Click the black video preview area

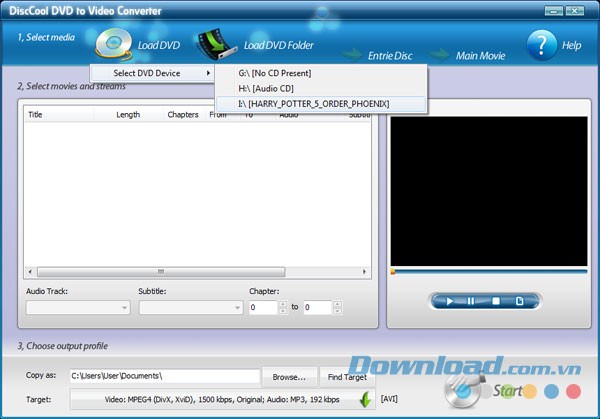pos(489,191)
